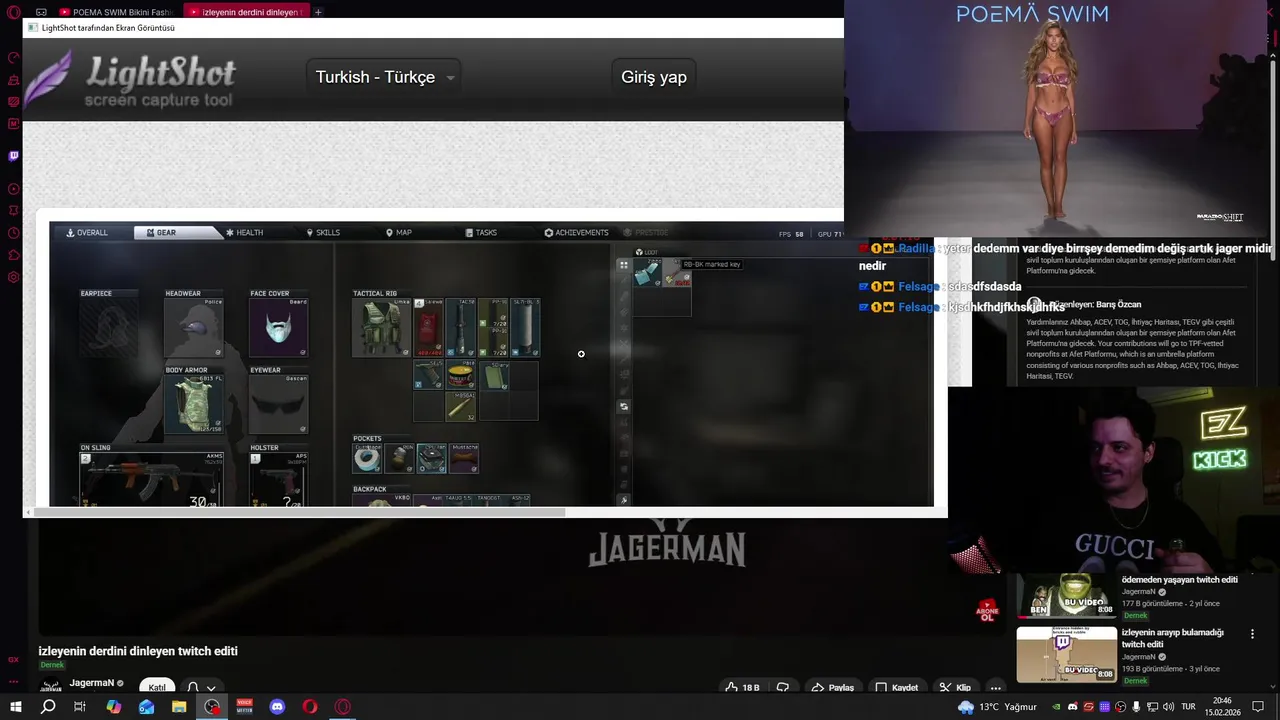Open the TASKS tab in game screenshot
This screenshot has width=1280, height=720.
click(x=481, y=232)
